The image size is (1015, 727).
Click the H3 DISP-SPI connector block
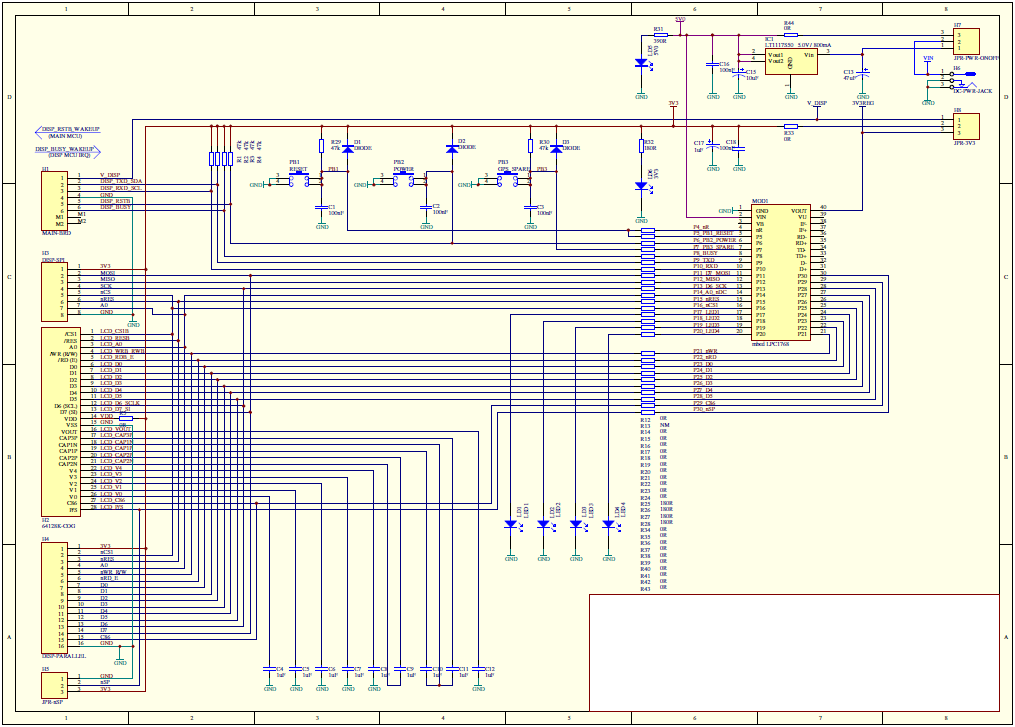click(x=54, y=289)
